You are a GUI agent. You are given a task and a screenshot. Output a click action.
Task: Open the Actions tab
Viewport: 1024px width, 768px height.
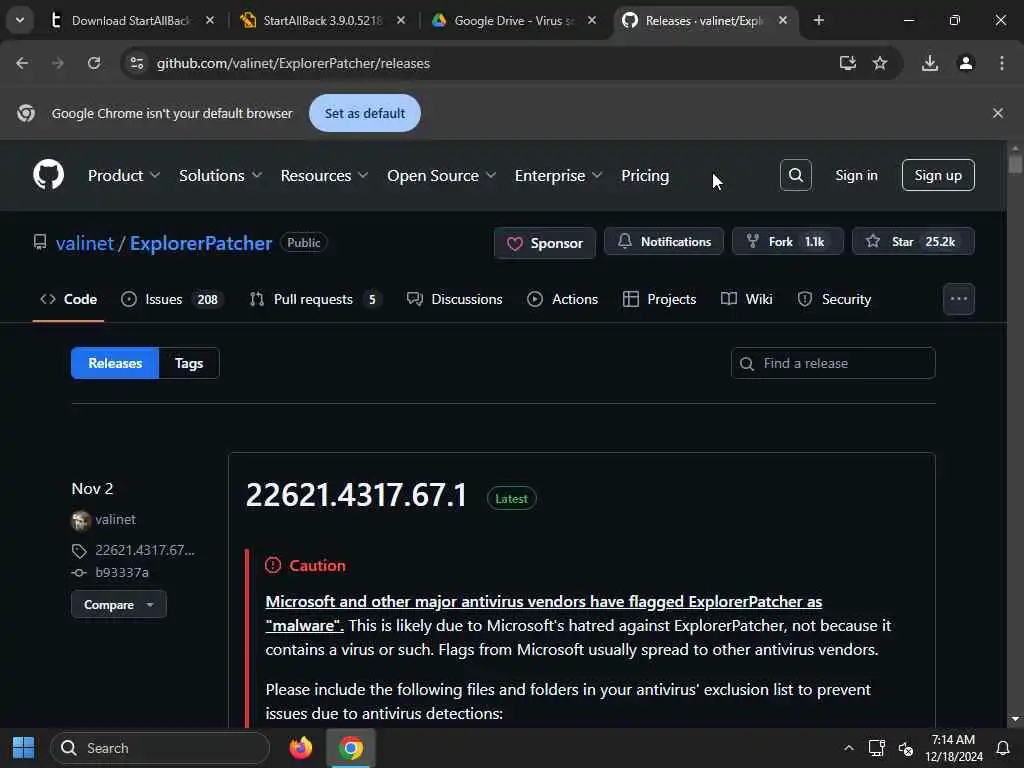tap(562, 299)
